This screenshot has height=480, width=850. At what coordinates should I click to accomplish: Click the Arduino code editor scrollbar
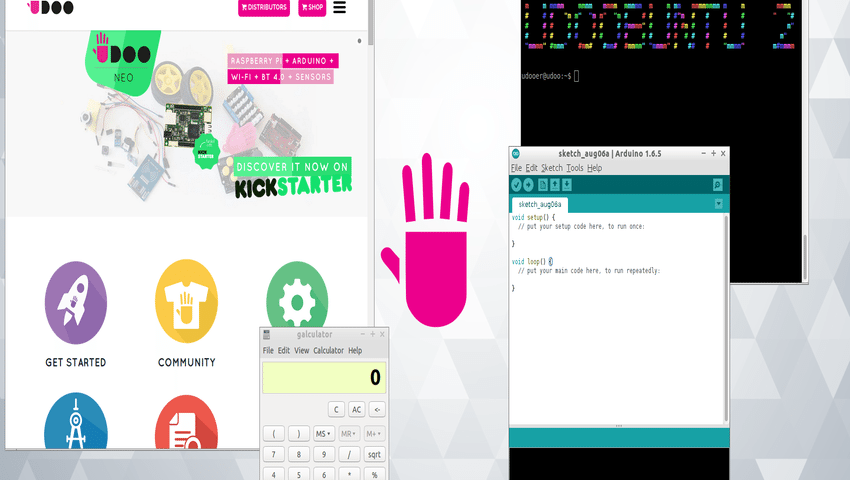point(726,320)
